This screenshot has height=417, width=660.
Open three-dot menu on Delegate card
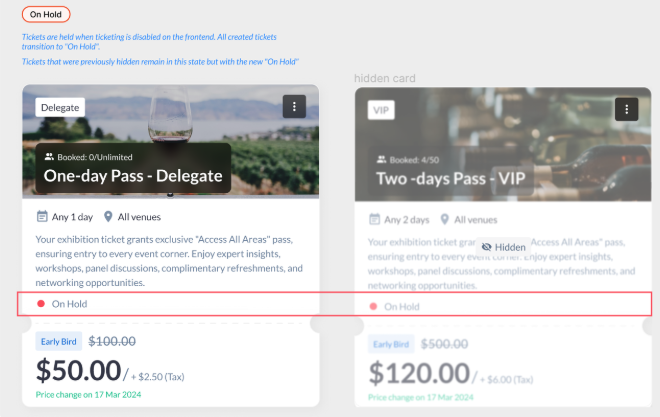pyautogui.click(x=293, y=107)
